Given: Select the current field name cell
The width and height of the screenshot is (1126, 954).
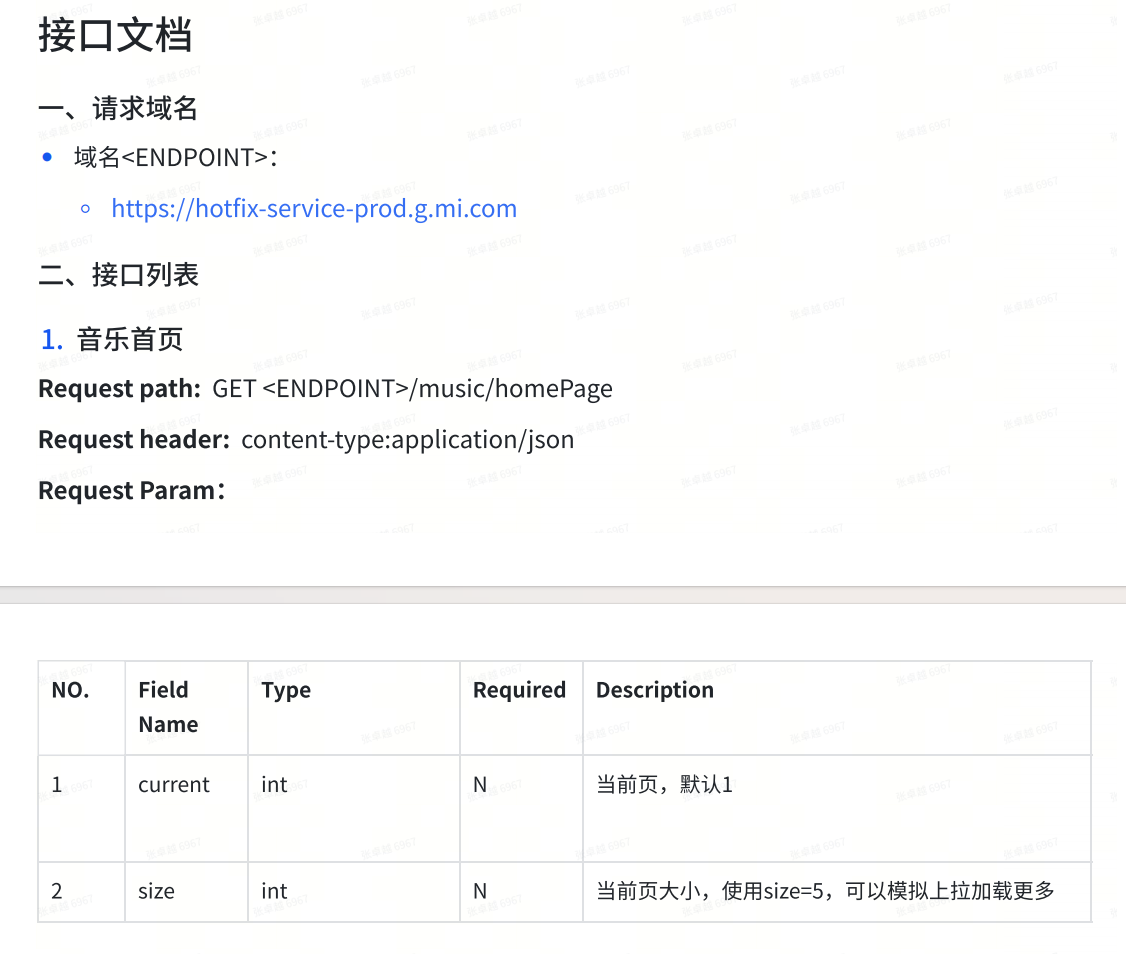Looking at the screenshot, I should [173, 785].
